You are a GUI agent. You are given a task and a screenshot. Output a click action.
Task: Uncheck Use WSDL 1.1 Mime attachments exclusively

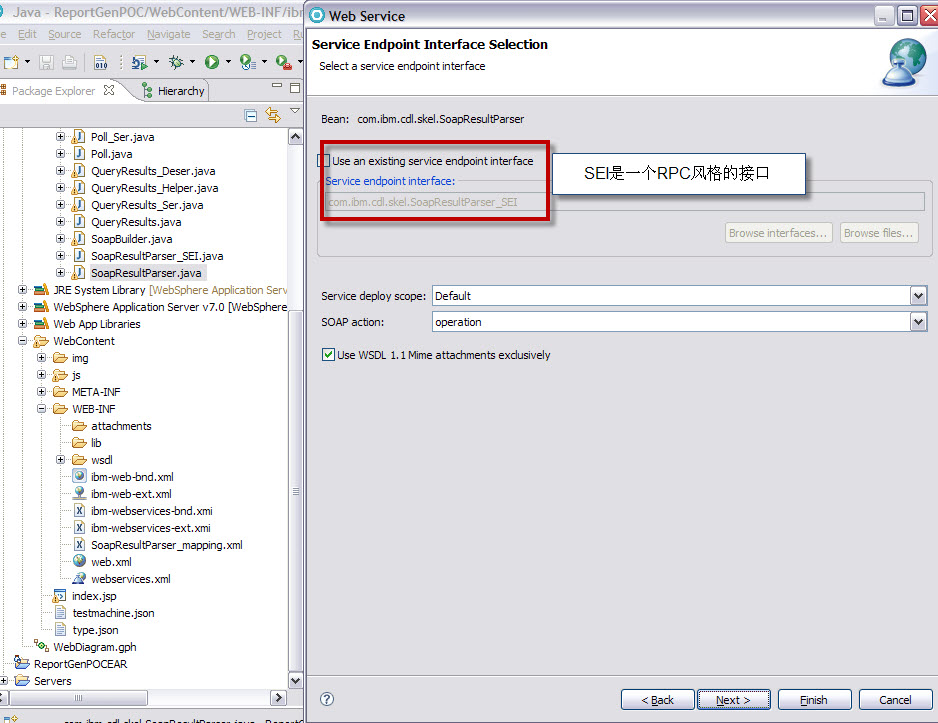[328, 355]
